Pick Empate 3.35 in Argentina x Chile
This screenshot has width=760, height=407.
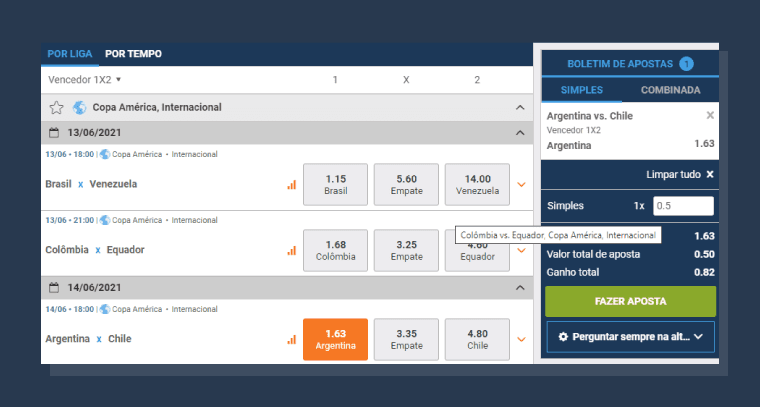(406, 340)
